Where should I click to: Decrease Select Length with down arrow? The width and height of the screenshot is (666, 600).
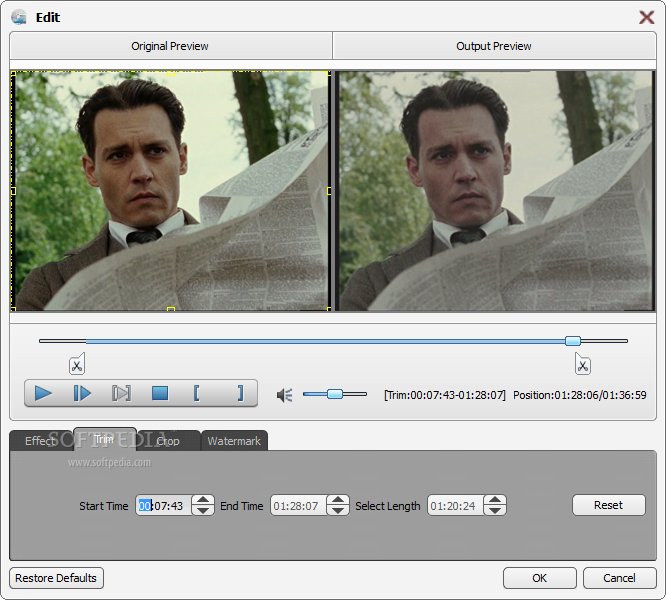495,511
